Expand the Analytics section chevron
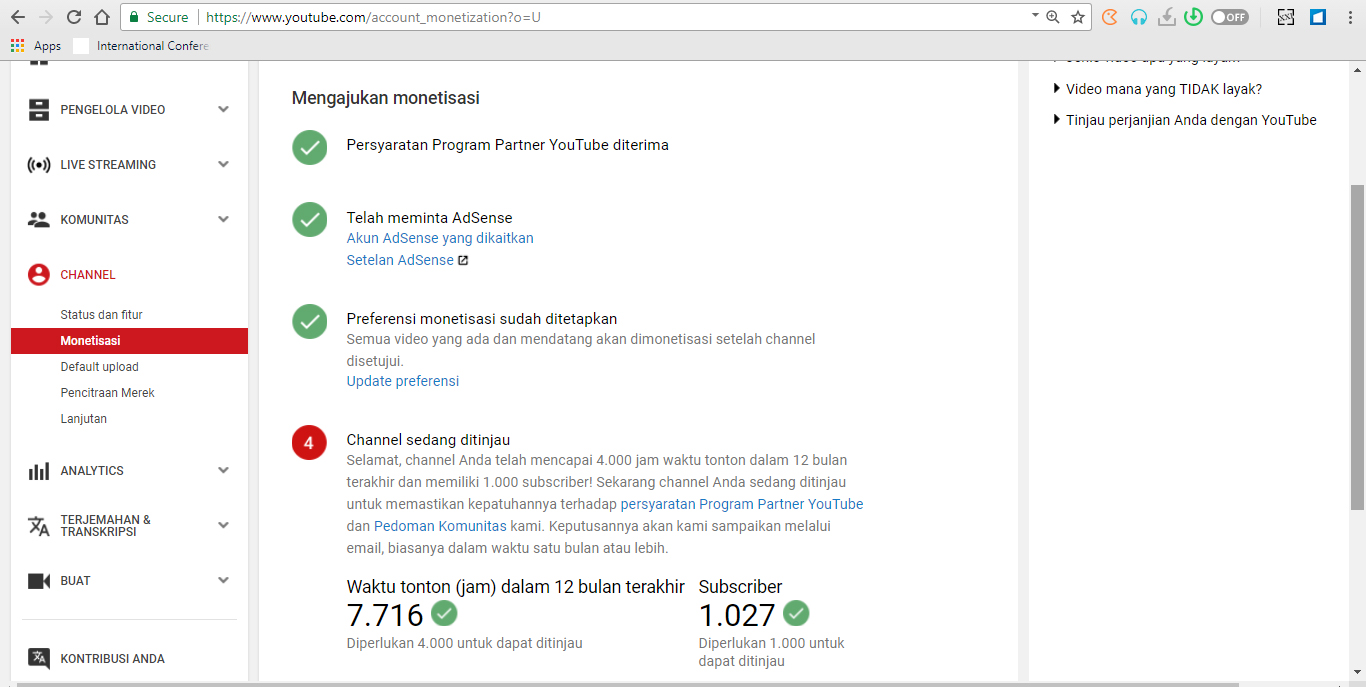Image resolution: width=1366 pixels, height=687 pixels. coord(223,470)
